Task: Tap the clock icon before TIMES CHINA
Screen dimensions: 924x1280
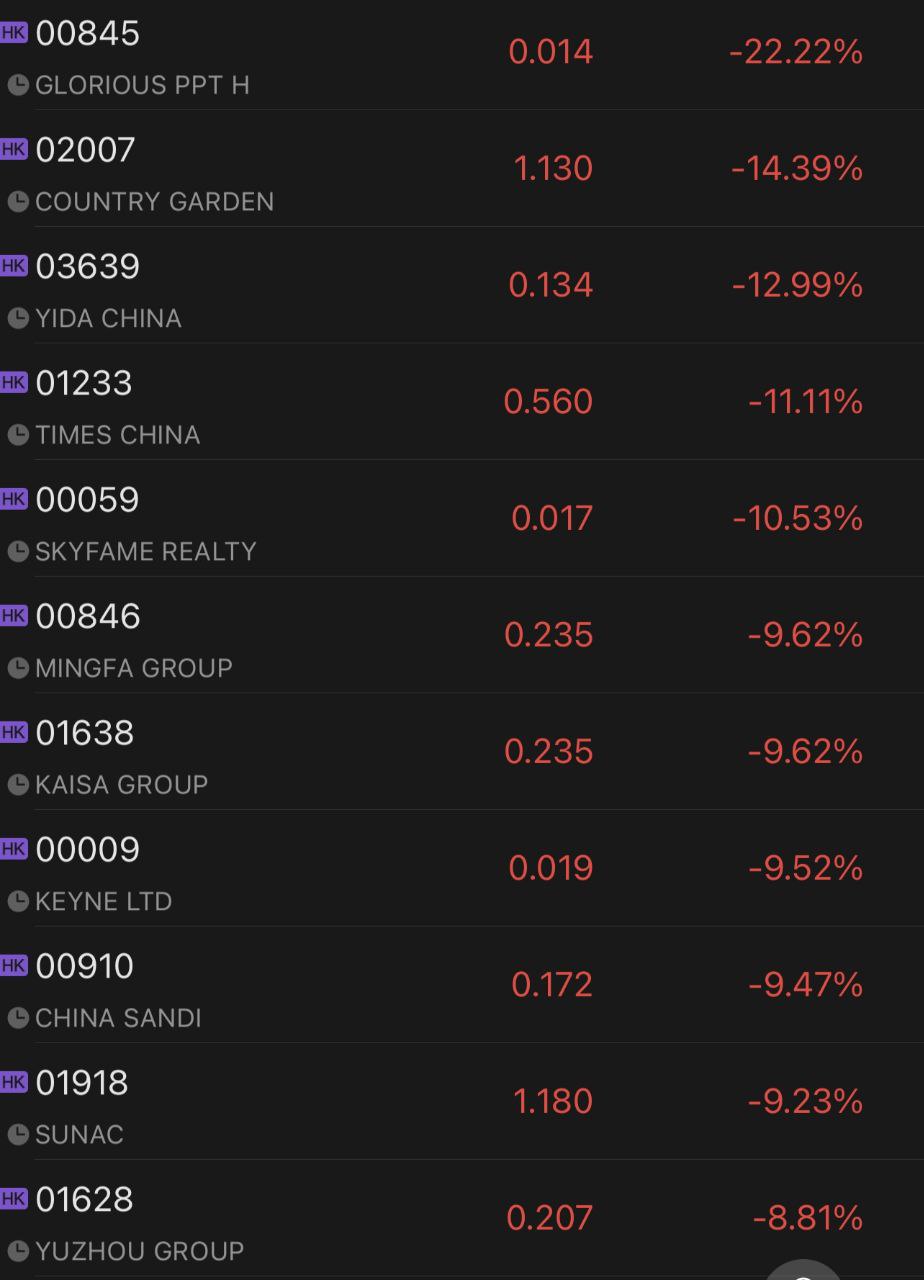Action: [17, 435]
